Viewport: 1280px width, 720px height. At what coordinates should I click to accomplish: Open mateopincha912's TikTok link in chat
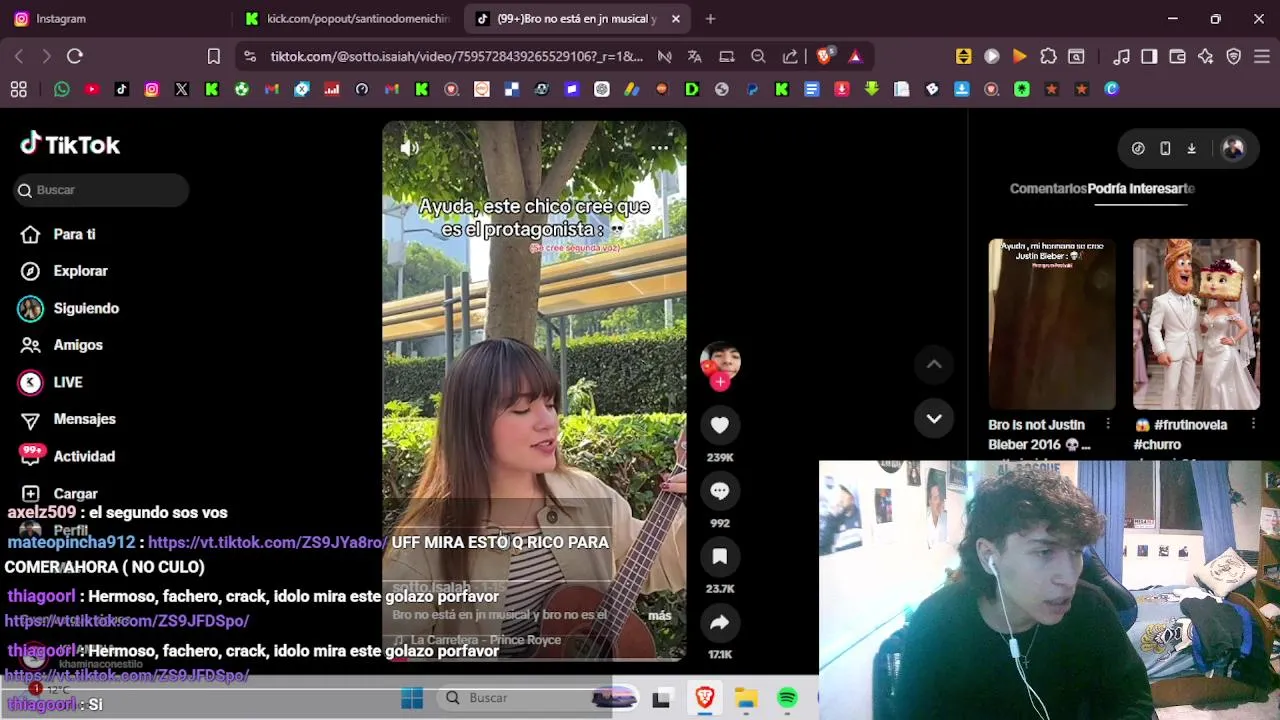click(267, 542)
